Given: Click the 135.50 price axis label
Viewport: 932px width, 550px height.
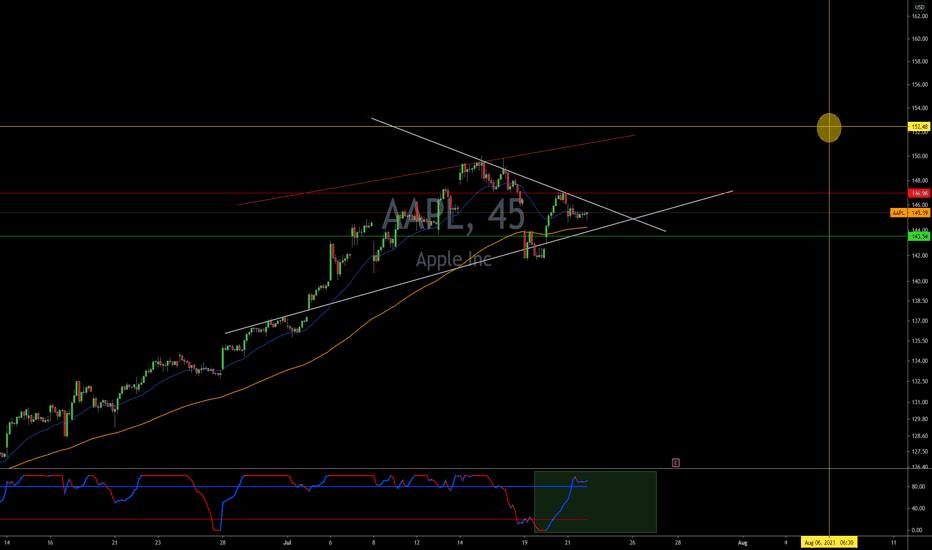Looking at the screenshot, I should tap(920, 341).
